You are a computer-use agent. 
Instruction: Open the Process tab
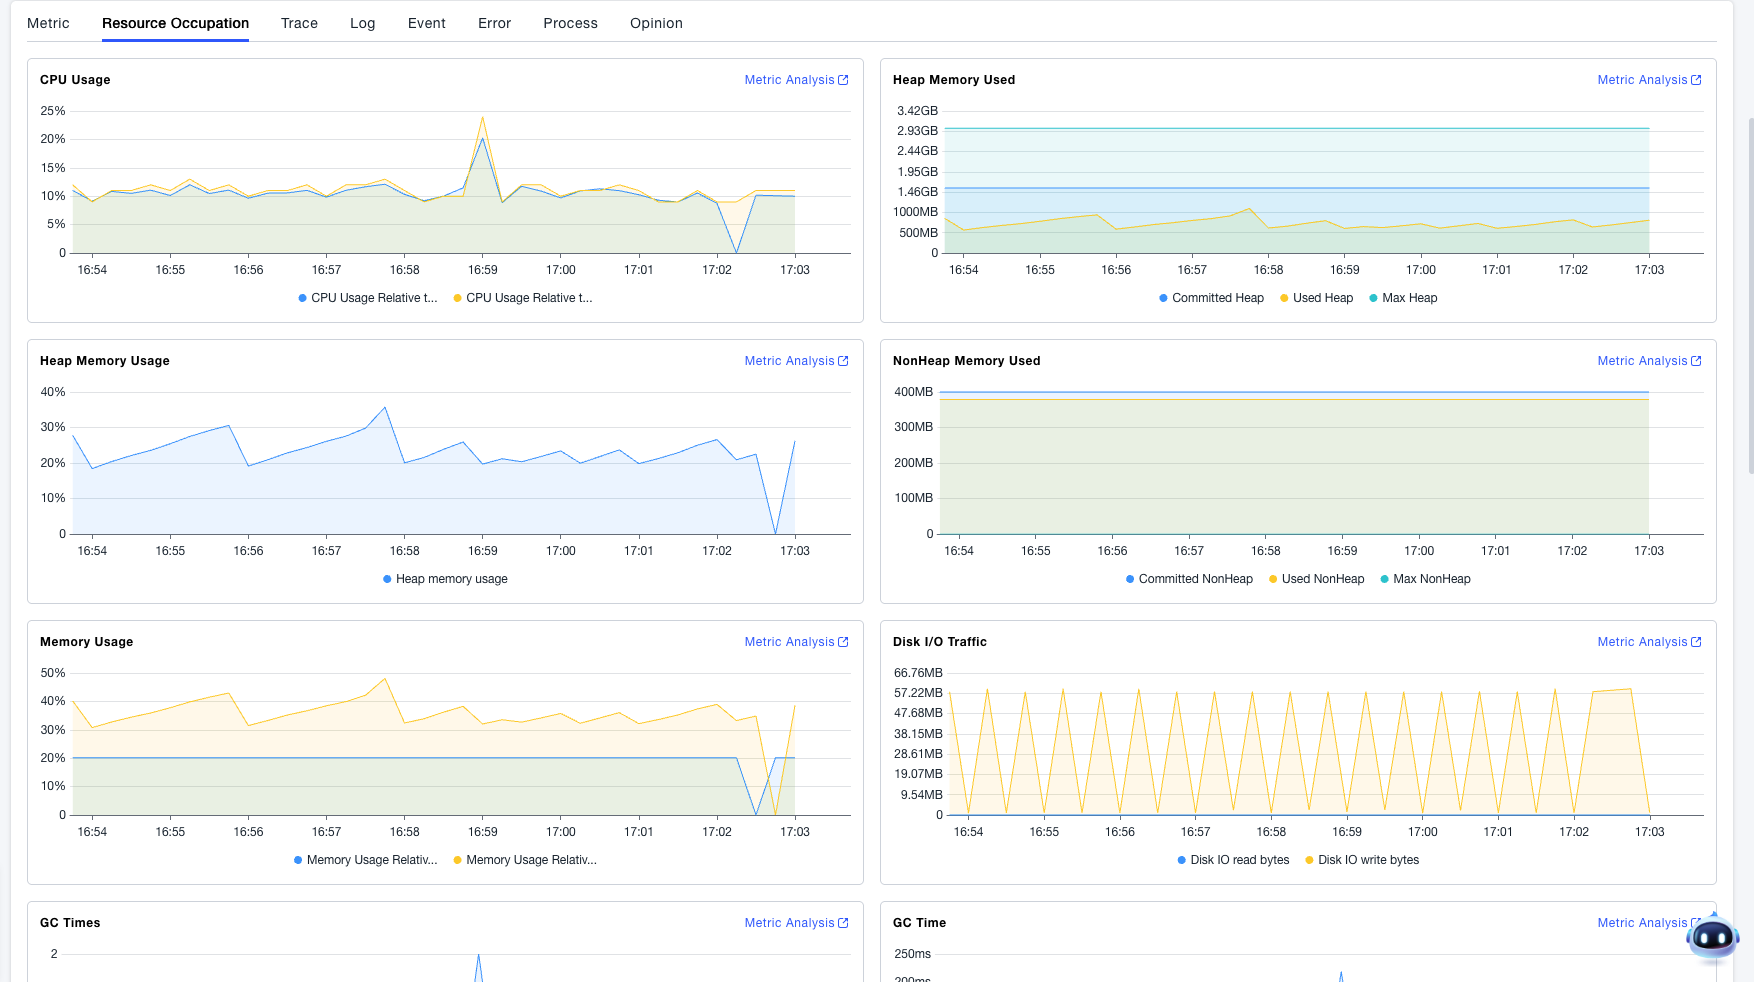pos(570,23)
